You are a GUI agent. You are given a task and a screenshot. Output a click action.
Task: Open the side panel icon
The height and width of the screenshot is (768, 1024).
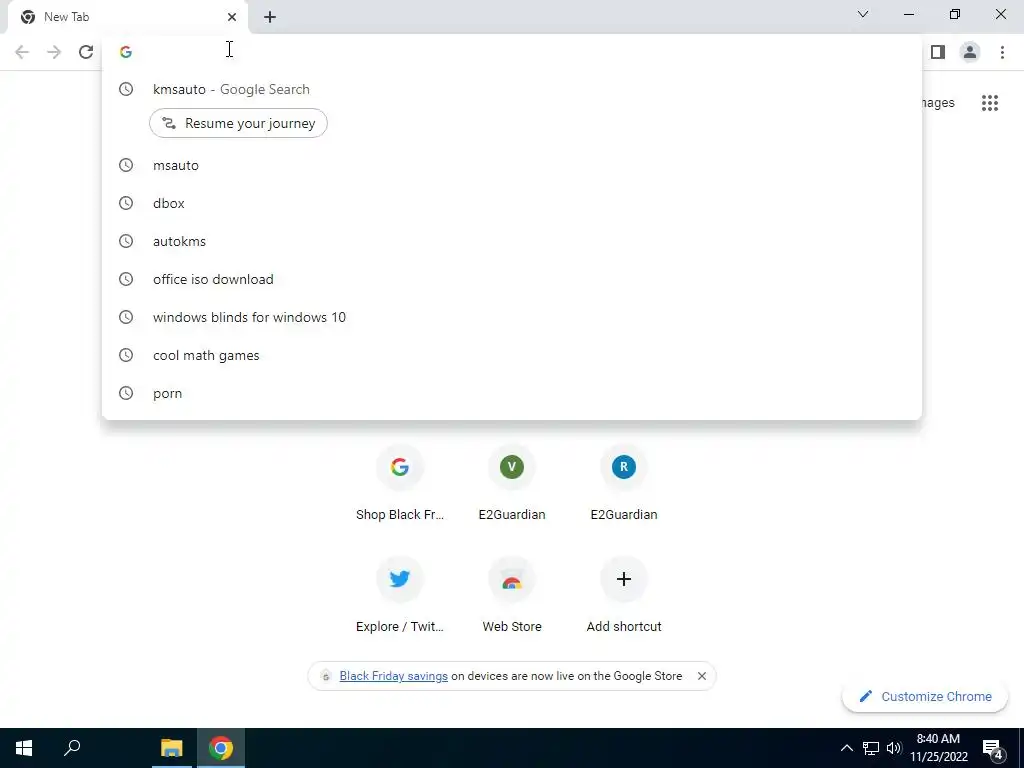pyautogui.click(x=938, y=52)
